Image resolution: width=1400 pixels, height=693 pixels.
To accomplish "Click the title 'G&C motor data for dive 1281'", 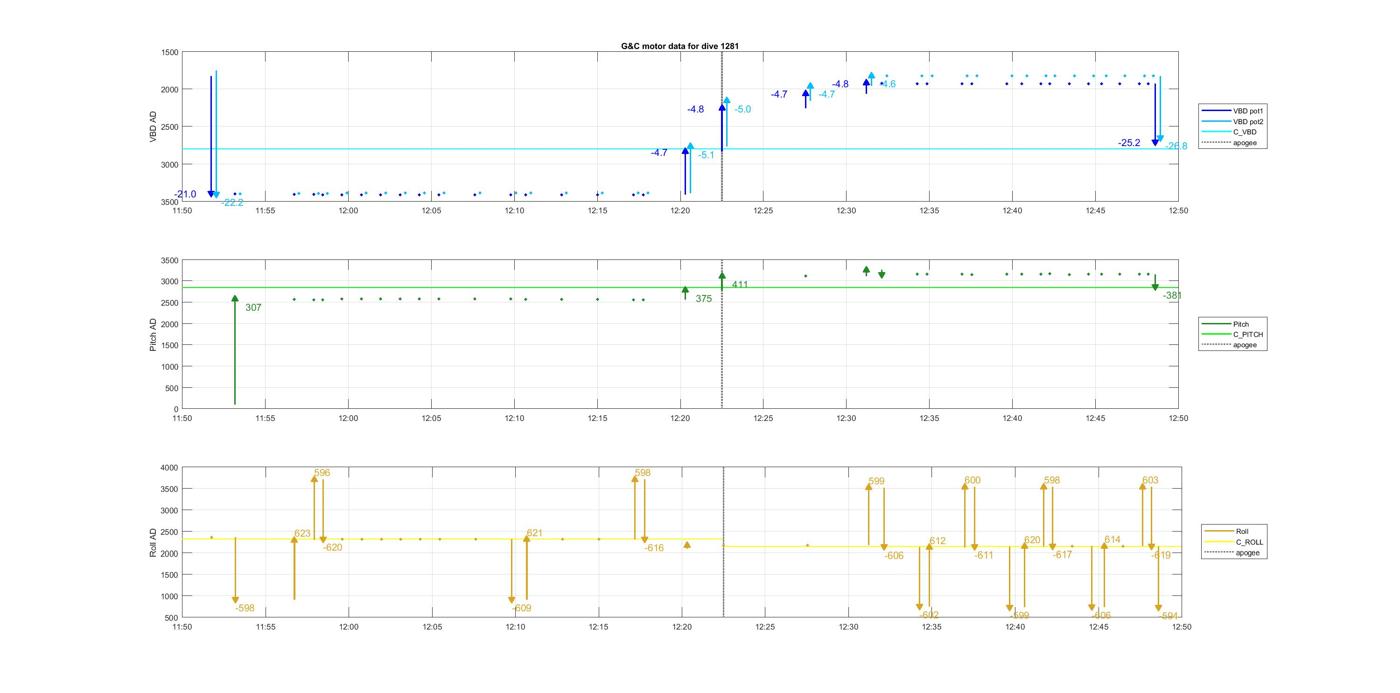I will [680, 46].
